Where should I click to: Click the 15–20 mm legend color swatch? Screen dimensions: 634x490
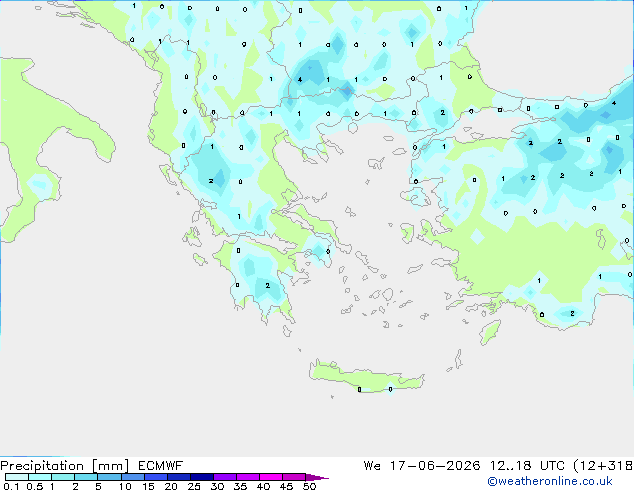click(156, 477)
